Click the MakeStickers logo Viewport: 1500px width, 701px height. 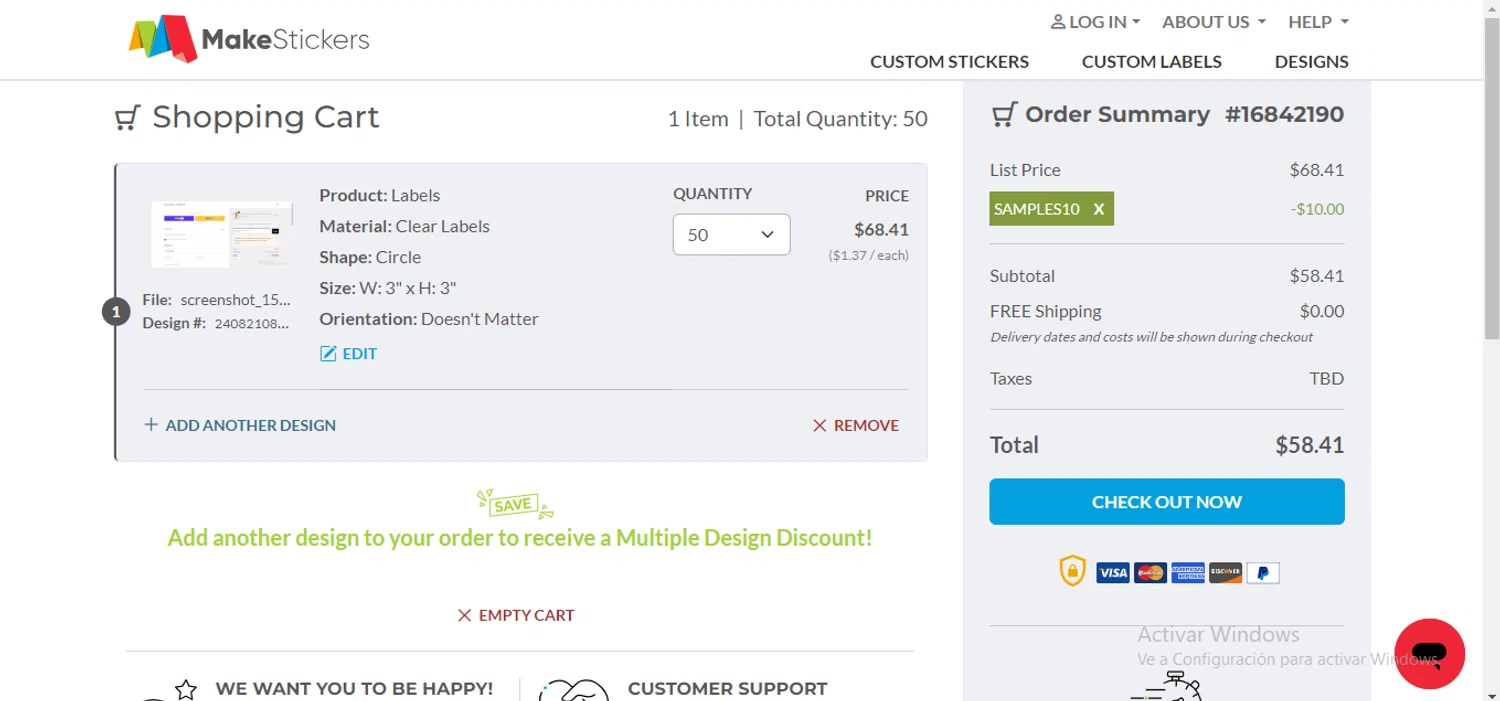tap(249, 39)
